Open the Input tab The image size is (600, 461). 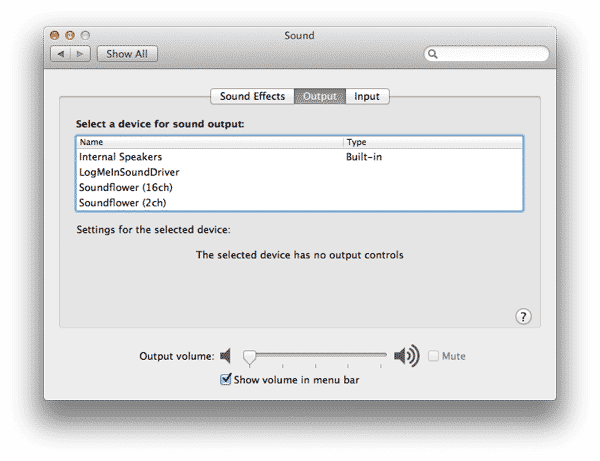click(x=367, y=97)
